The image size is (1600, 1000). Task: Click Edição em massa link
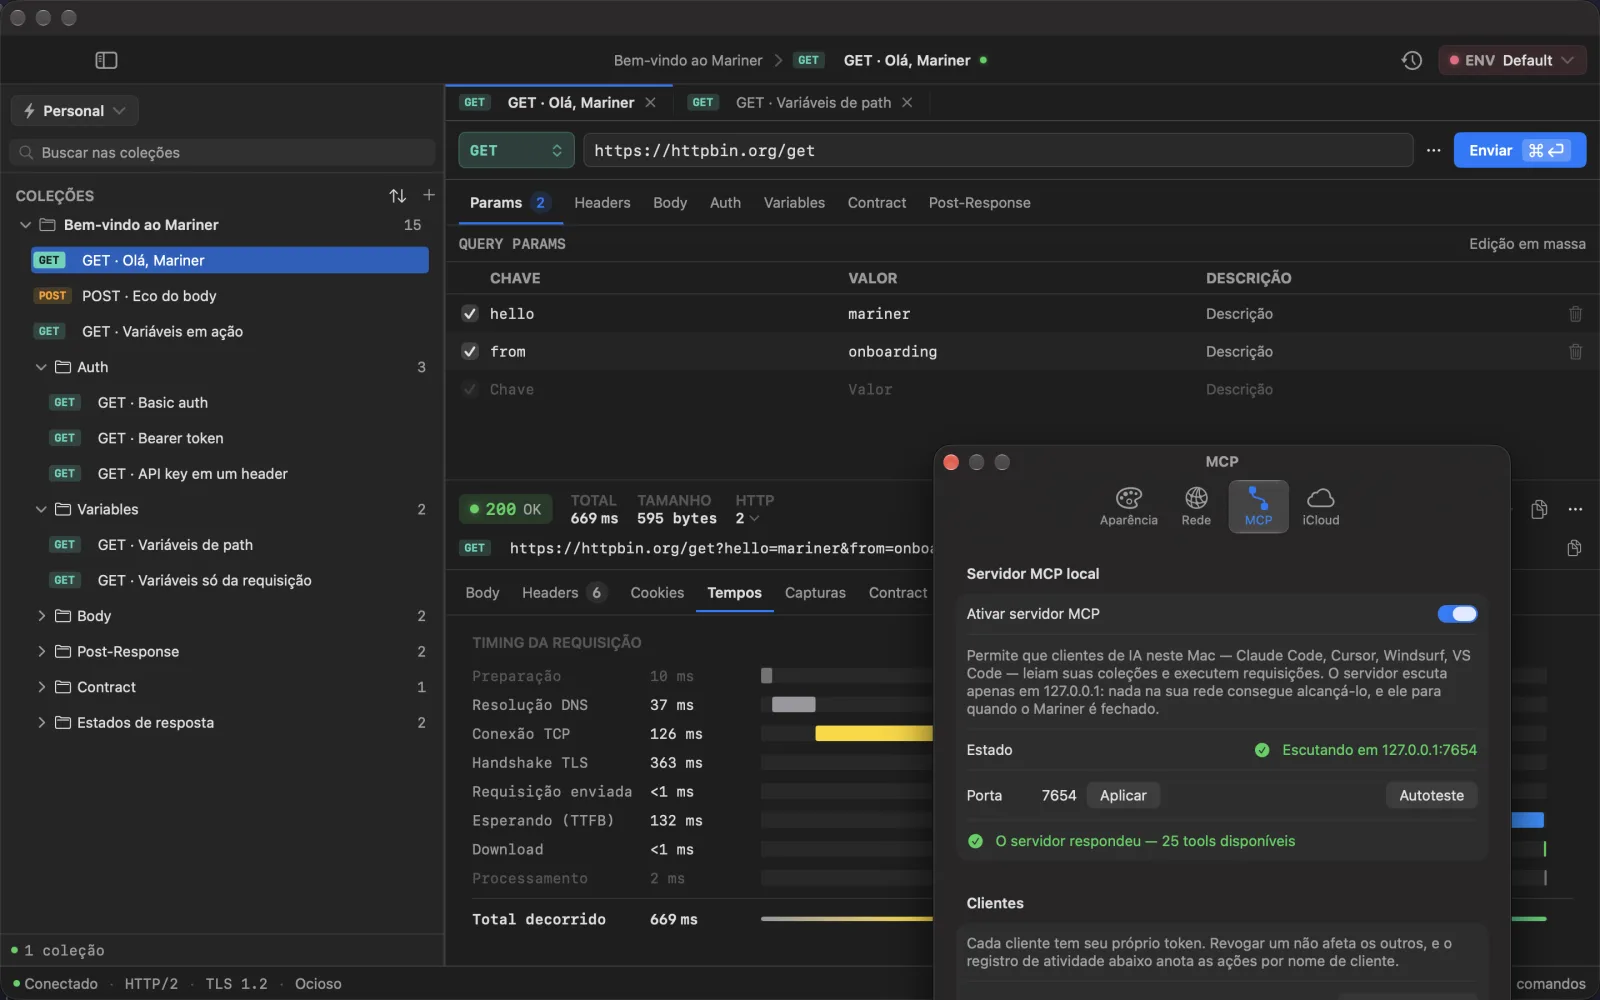click(x=1527, y=244)
